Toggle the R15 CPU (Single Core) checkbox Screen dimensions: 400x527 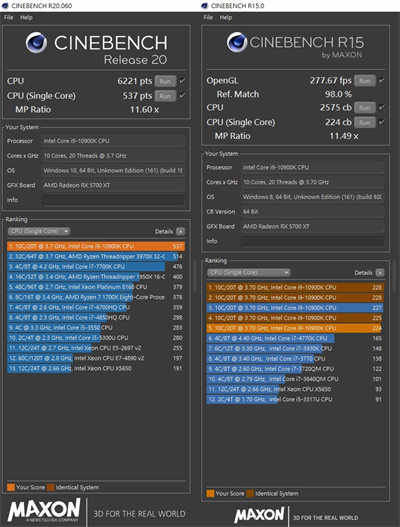click(381, 122)
